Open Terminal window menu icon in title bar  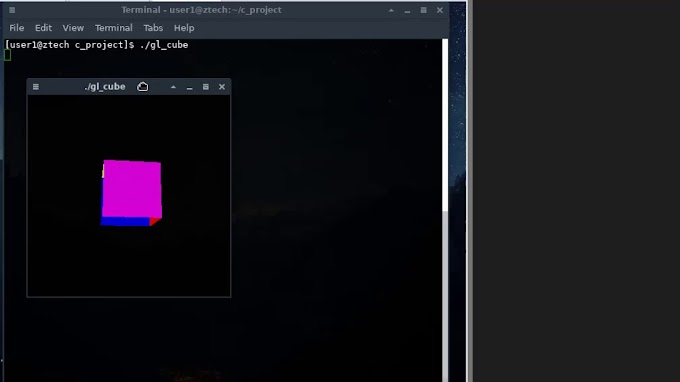pyautogui.click(x=12, y=10)
